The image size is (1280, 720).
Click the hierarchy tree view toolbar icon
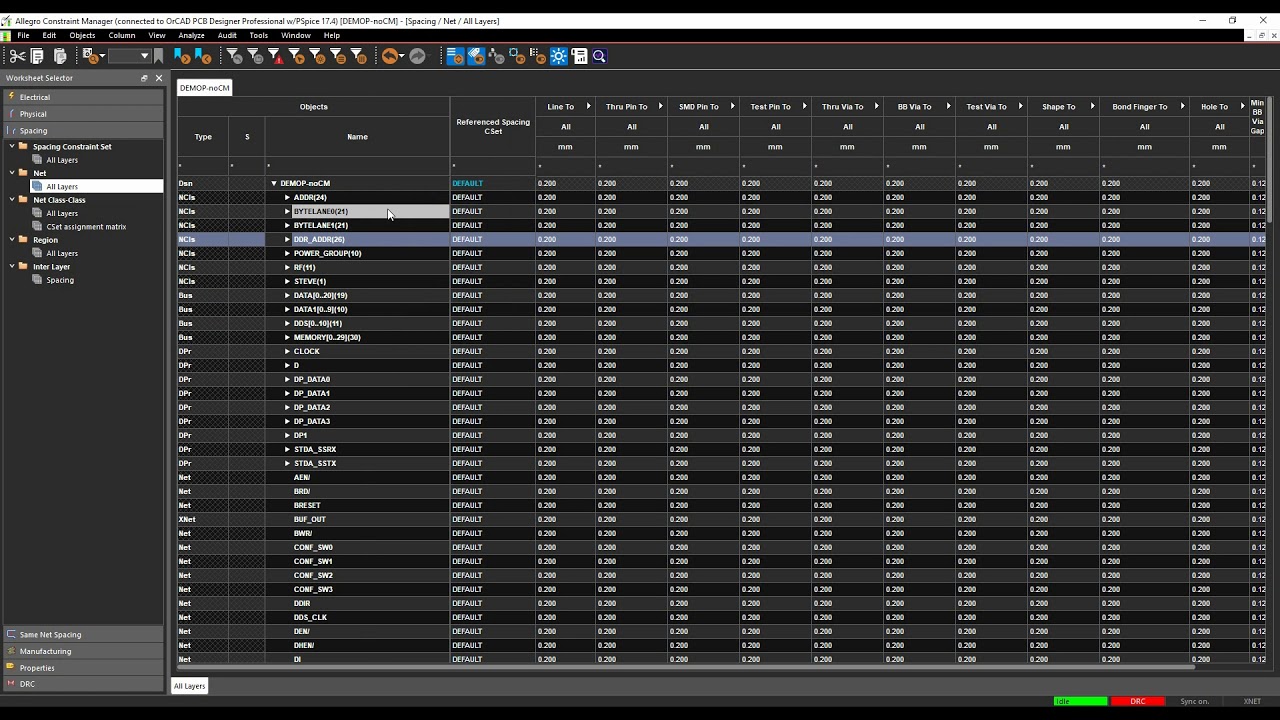pos(495,56)
